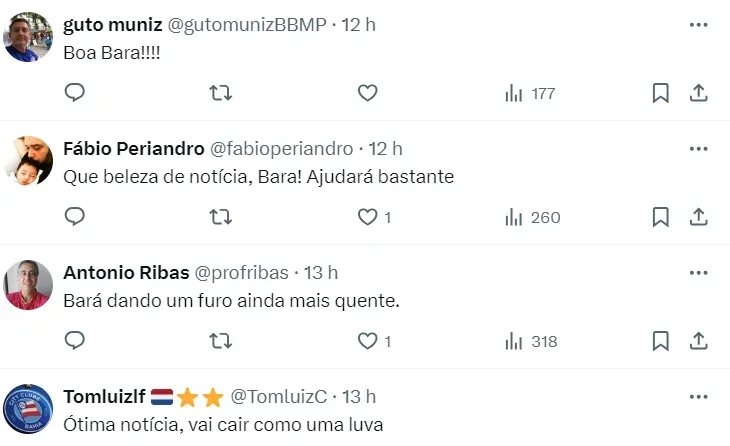Bookmark Fábio Periandro's tweet
The width and height of the screenshot is (730, 446).
tap(660, 217)
